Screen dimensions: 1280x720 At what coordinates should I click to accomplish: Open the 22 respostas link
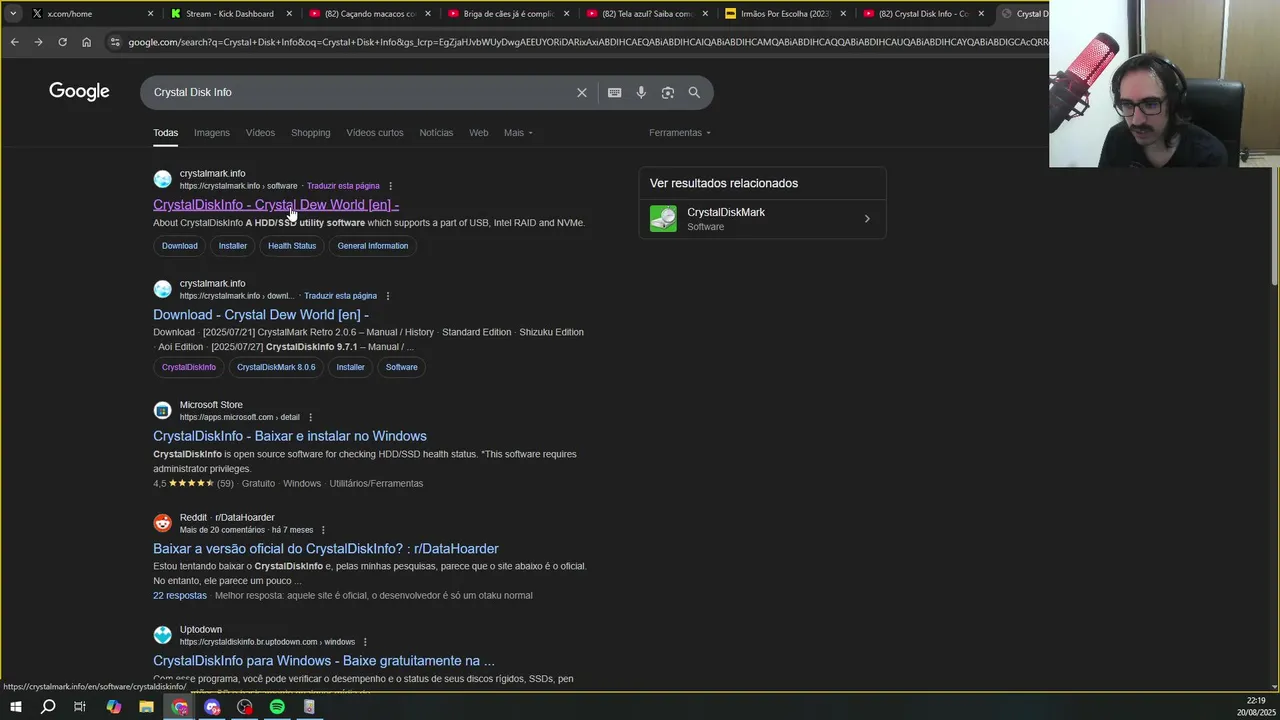(x=180, y=596)
